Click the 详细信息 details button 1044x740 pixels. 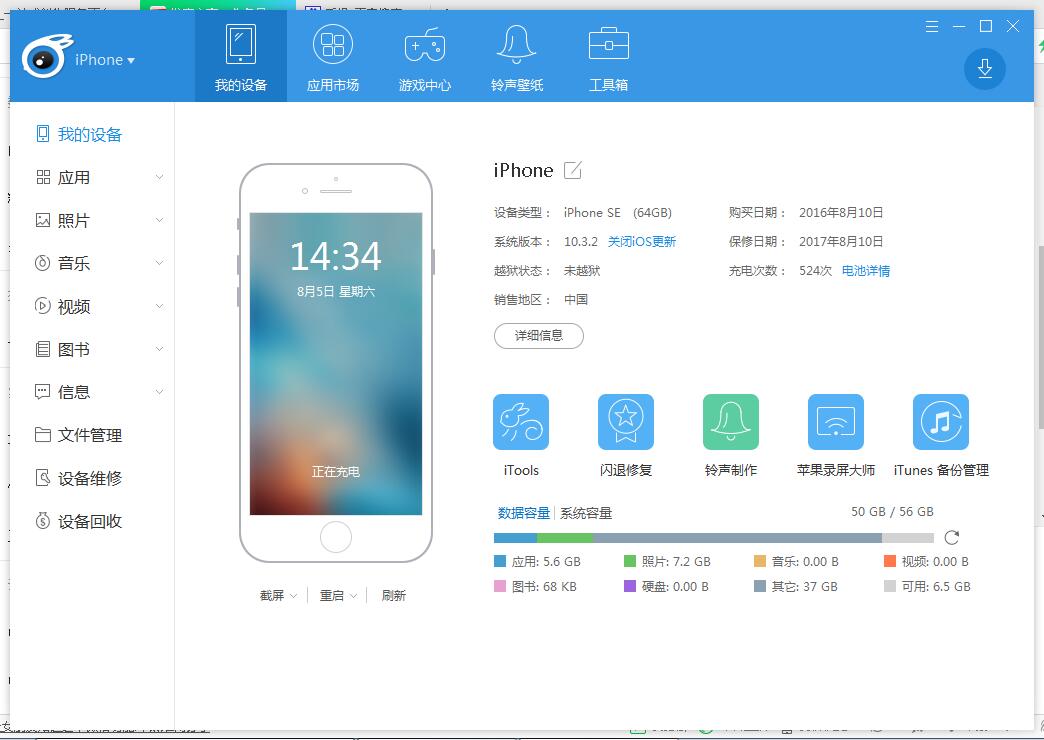tap(538, 336)
